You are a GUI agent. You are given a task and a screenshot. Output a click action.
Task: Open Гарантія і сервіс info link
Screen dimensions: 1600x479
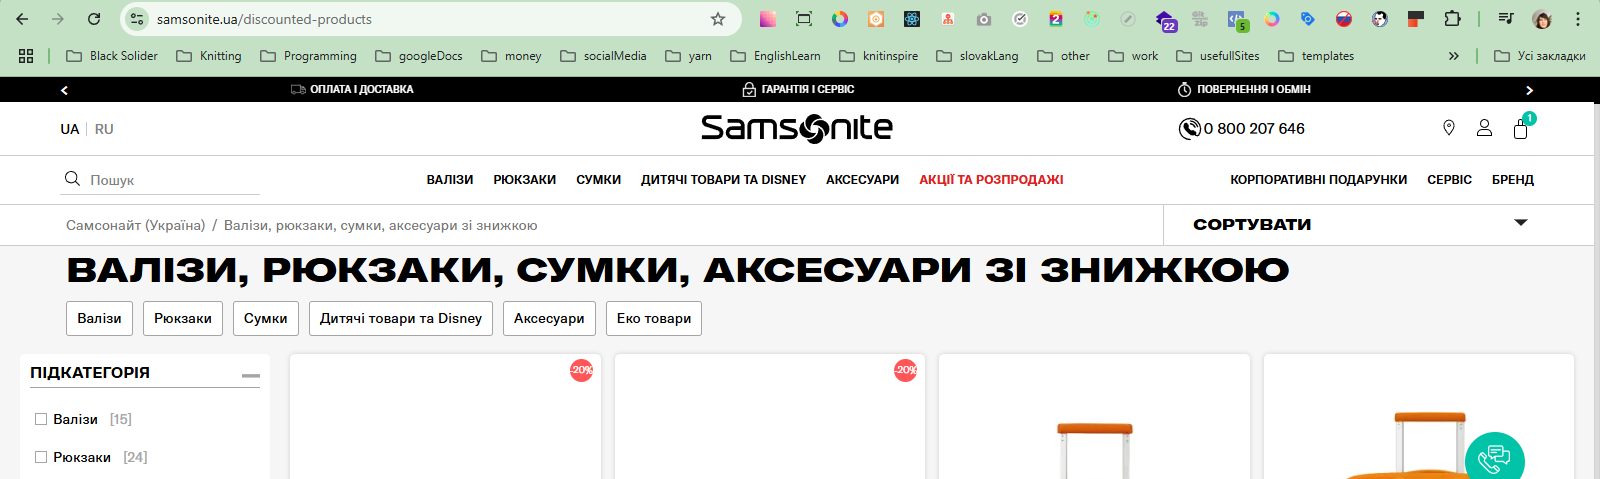pyautogui.click(x=798, y=90)
